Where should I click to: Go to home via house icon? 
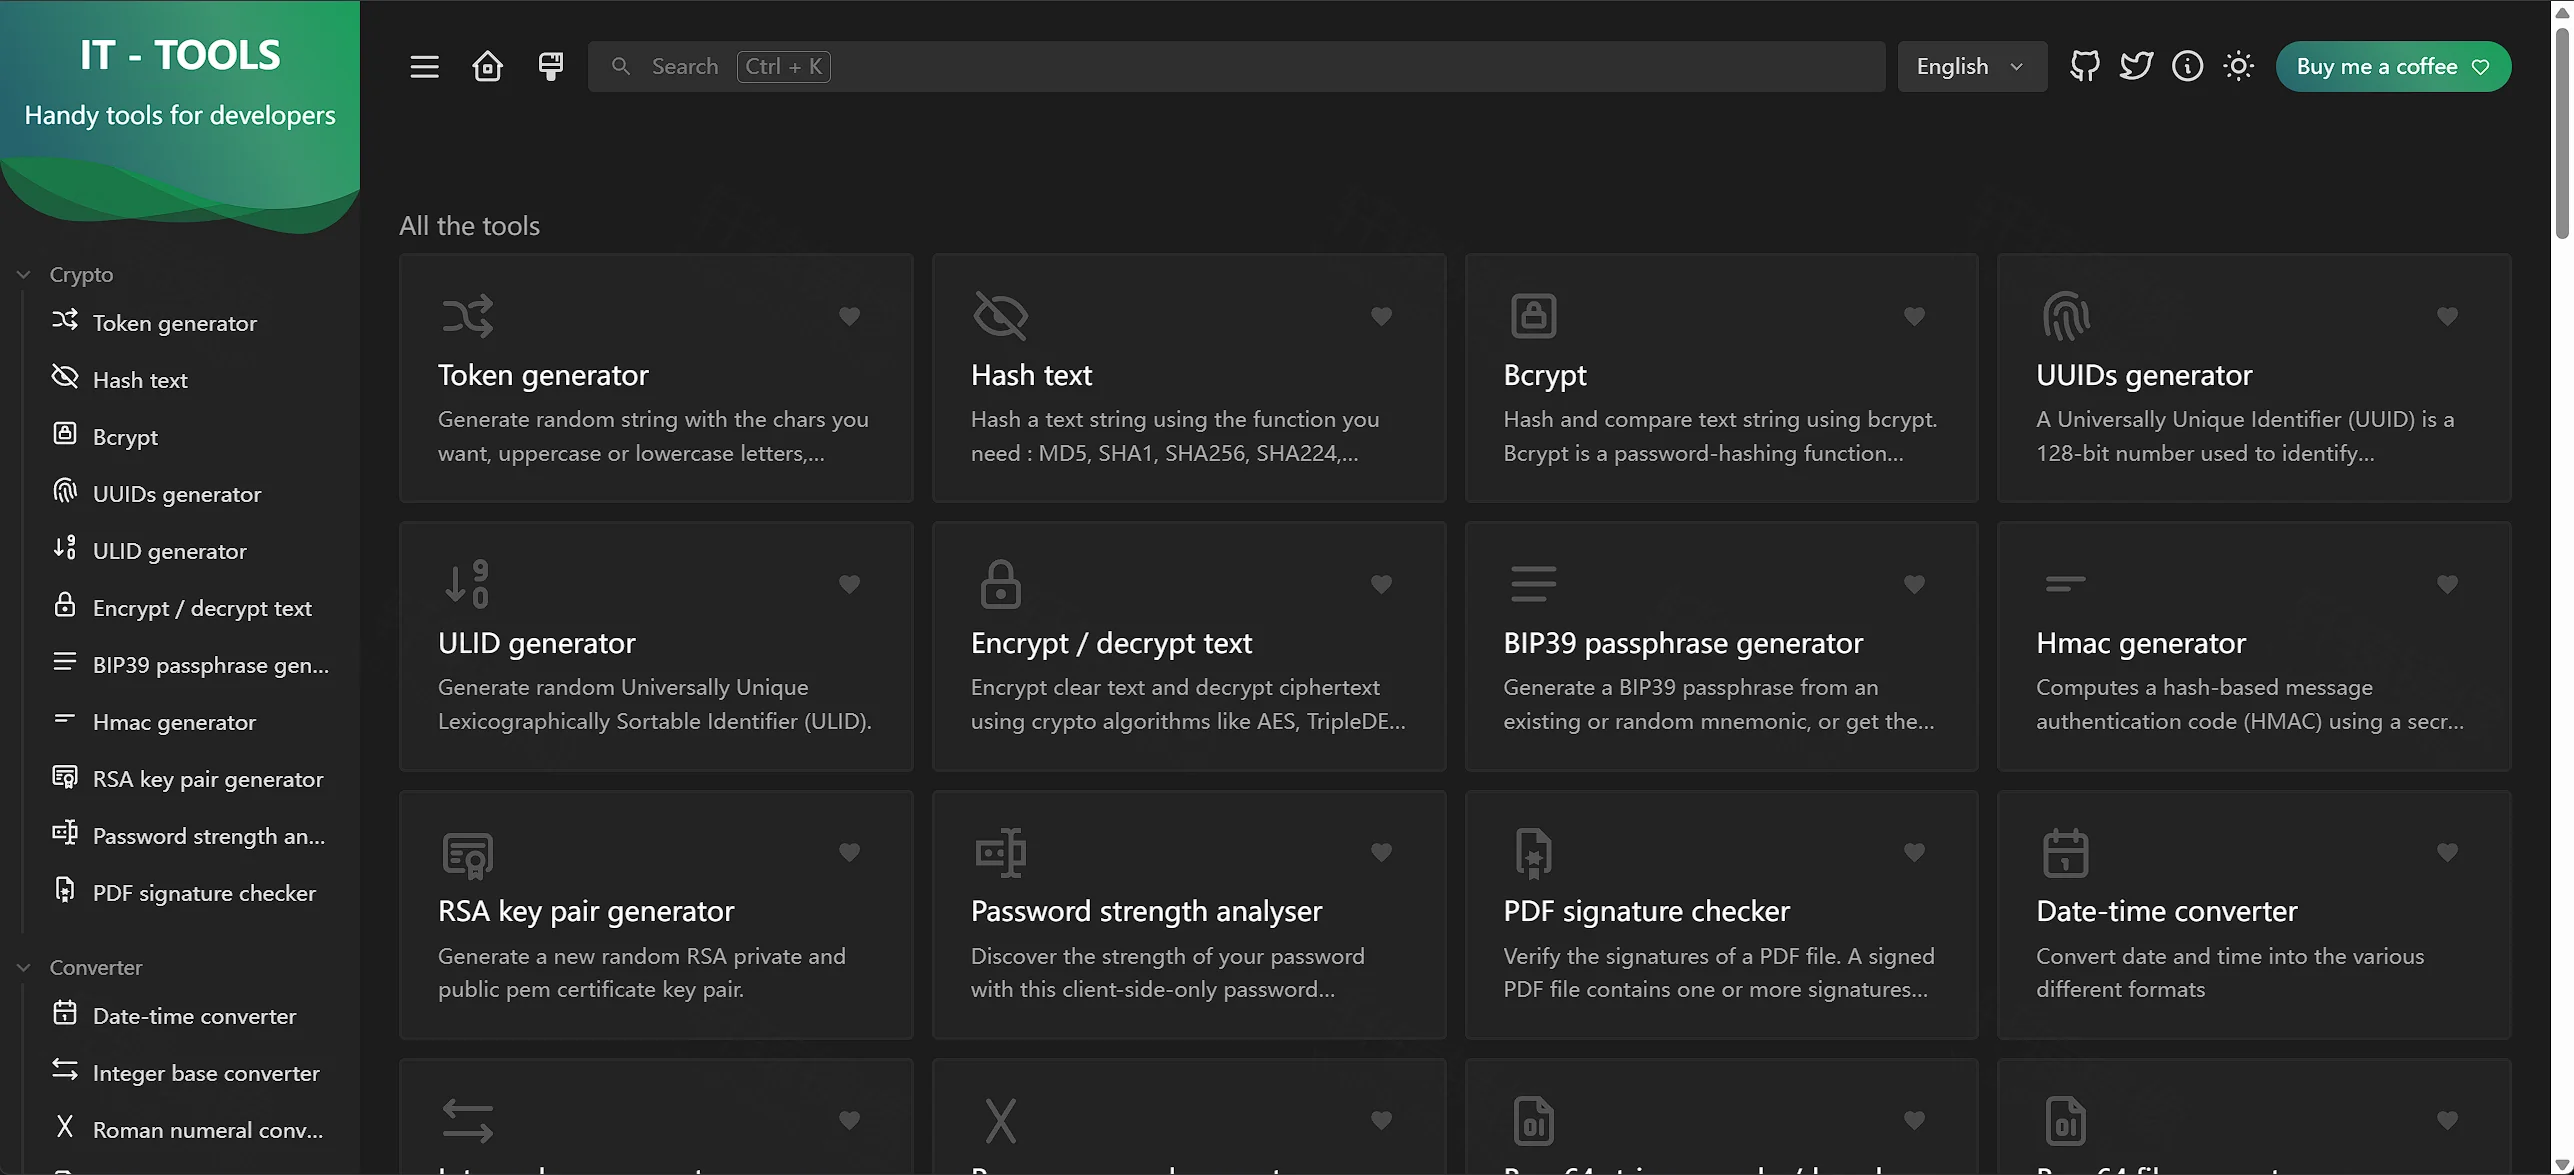[x=487, y=66]
